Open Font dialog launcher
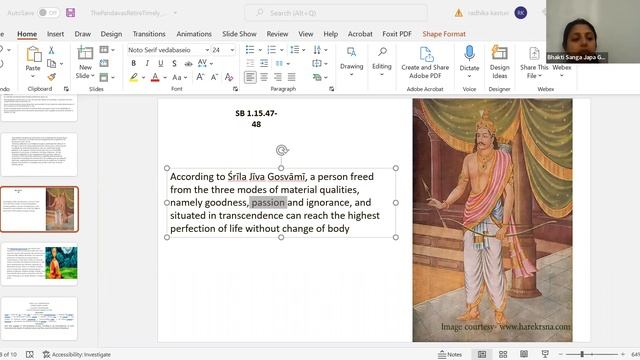 [x=236, y=89]
